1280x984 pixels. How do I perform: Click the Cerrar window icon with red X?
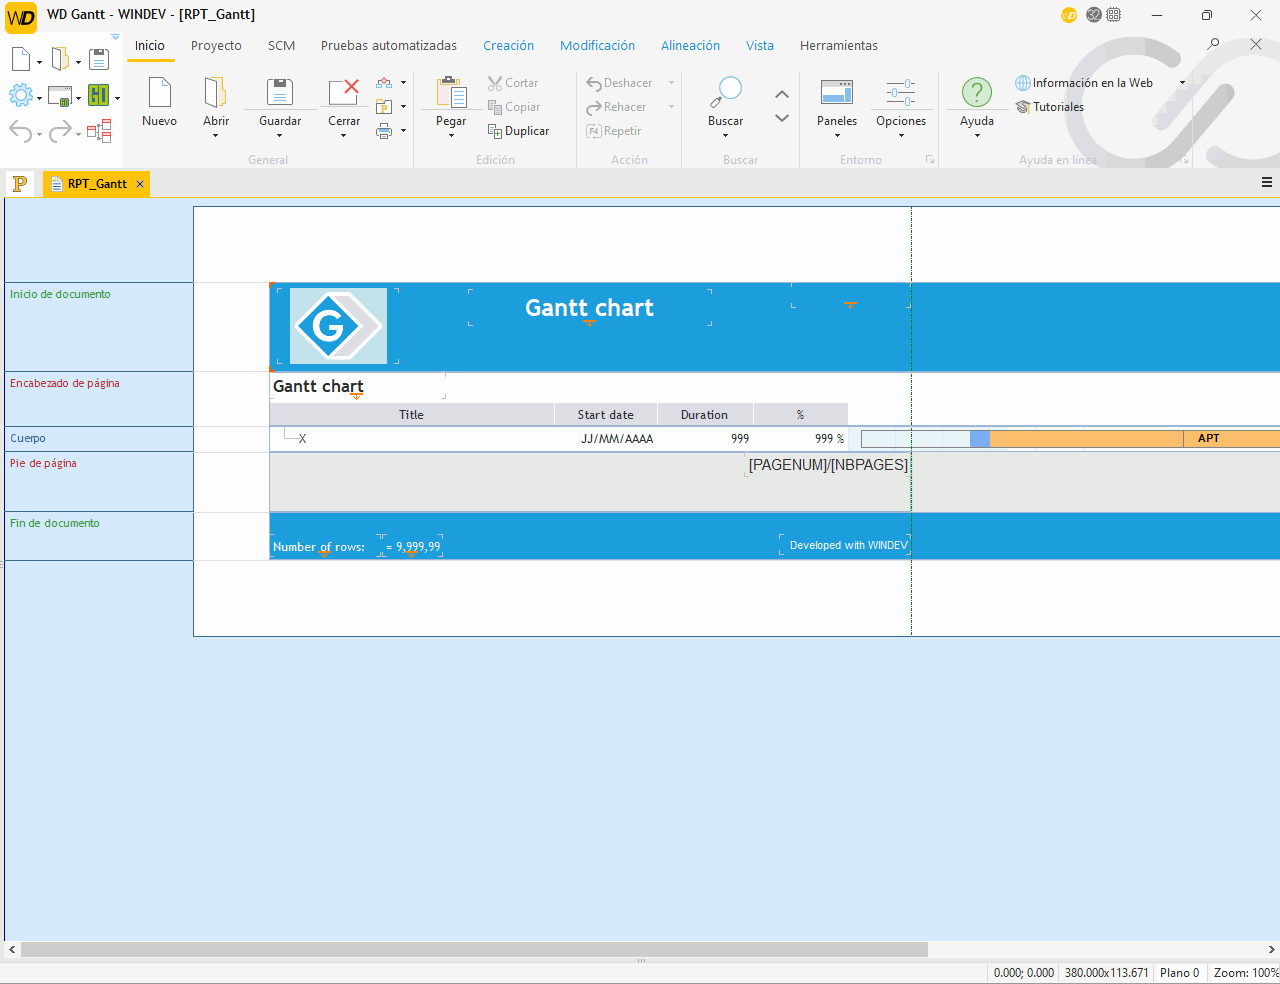point(344,92)
